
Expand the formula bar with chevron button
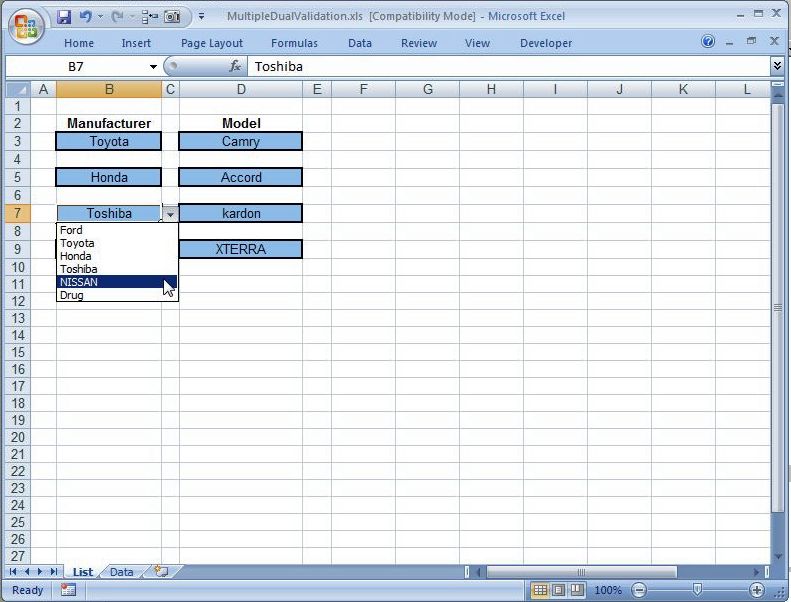777,66
